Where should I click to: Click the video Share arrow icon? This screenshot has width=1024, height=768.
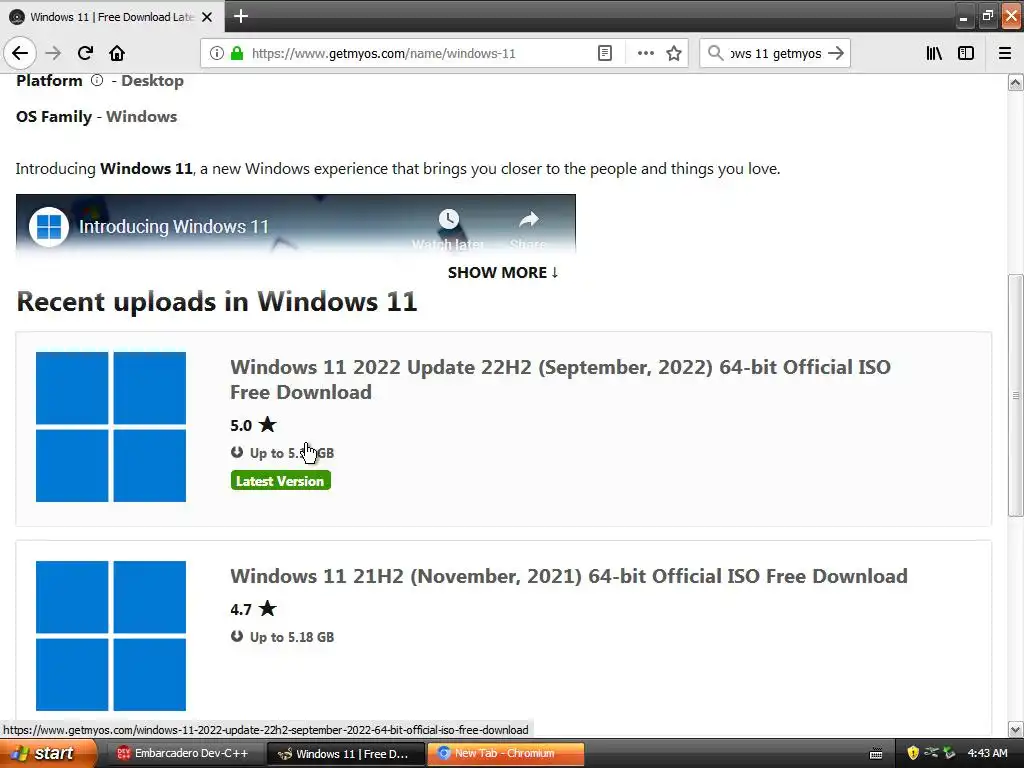click(x=528, y=219)
